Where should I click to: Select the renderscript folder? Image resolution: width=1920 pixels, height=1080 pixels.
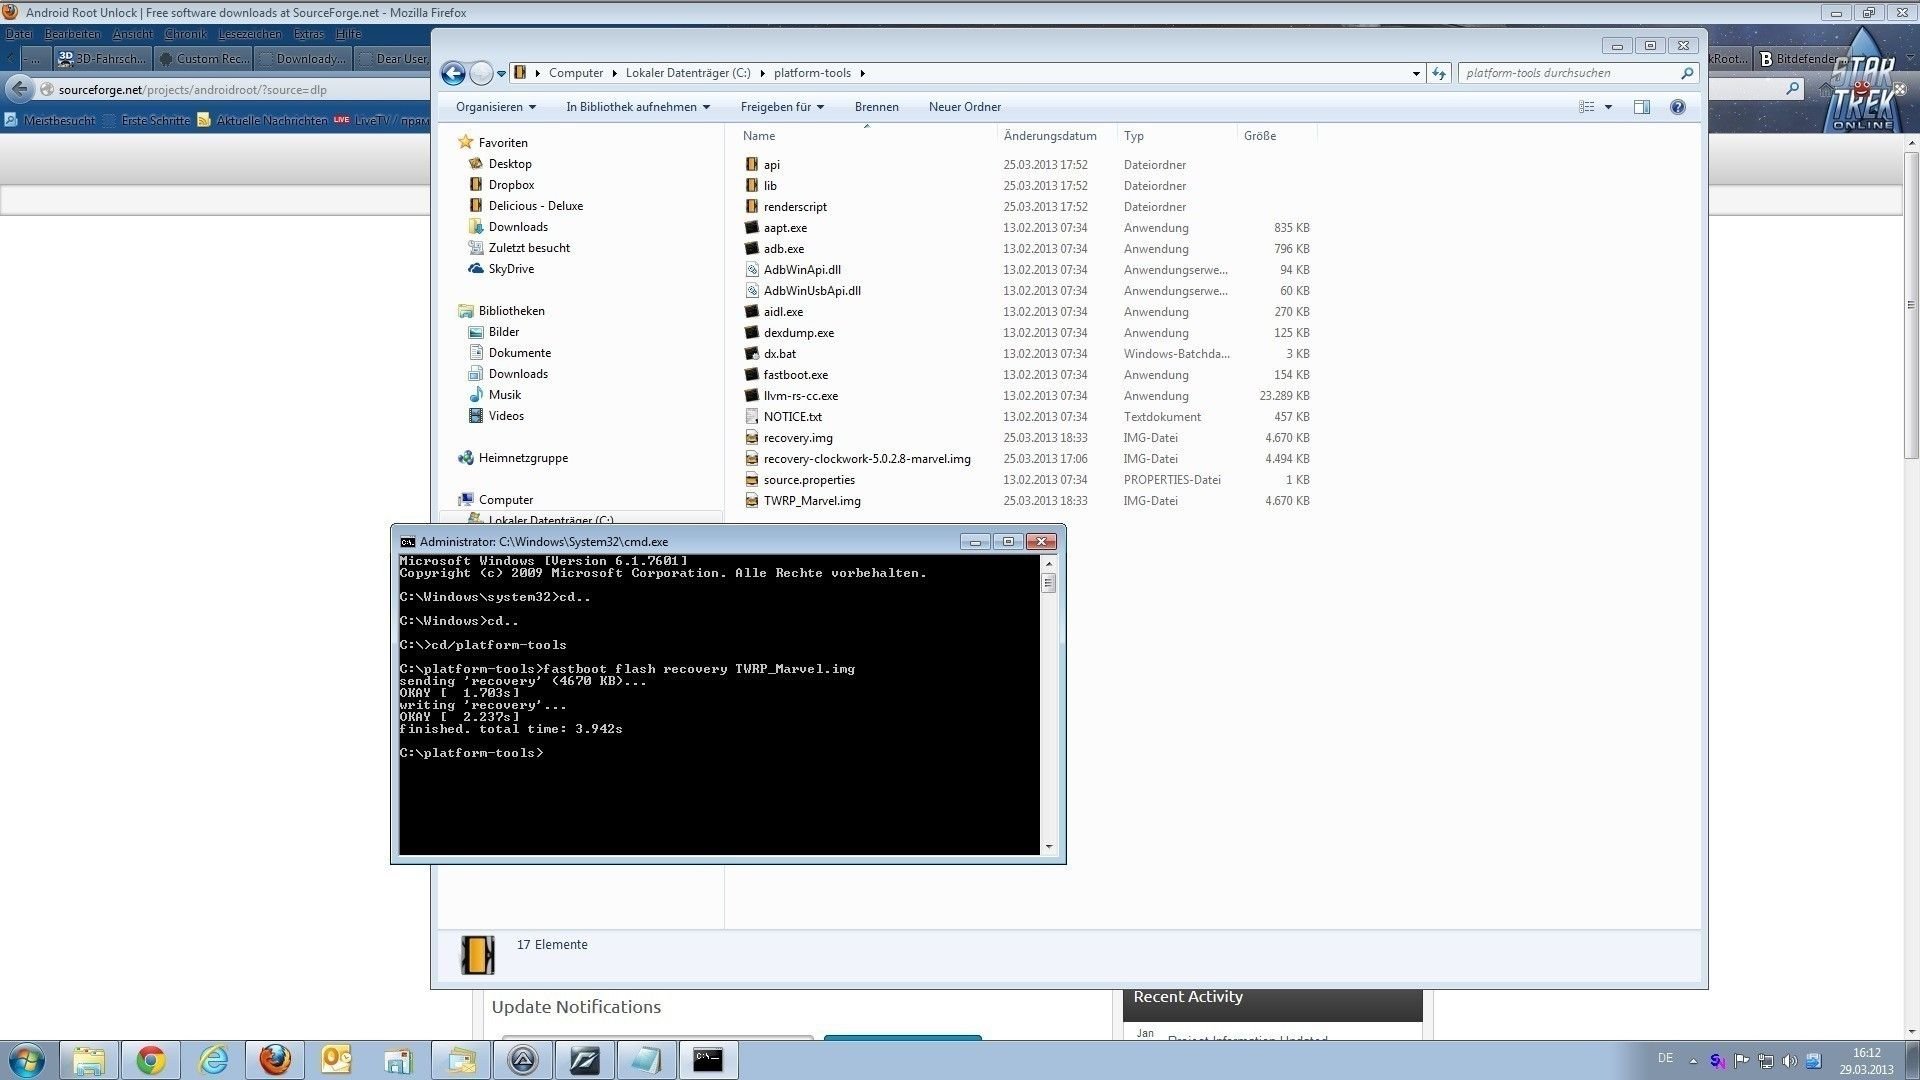795,207
